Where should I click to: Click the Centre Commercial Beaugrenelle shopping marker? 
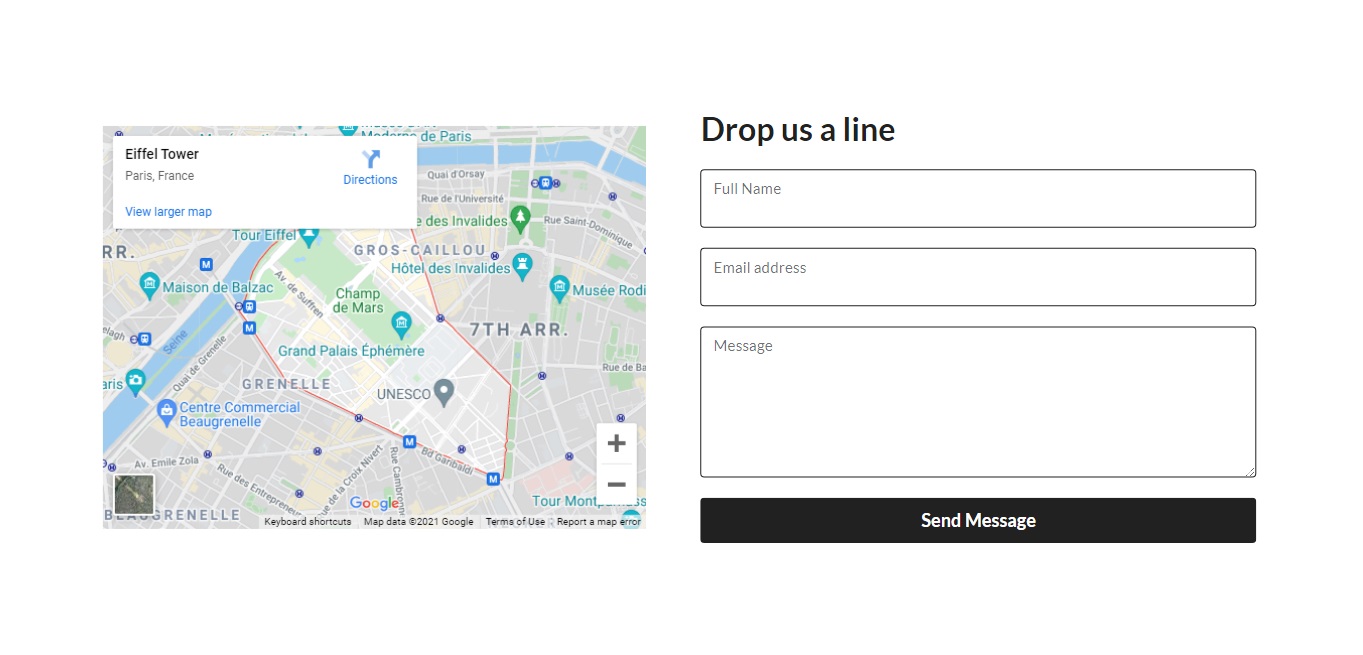coord(166,409)
